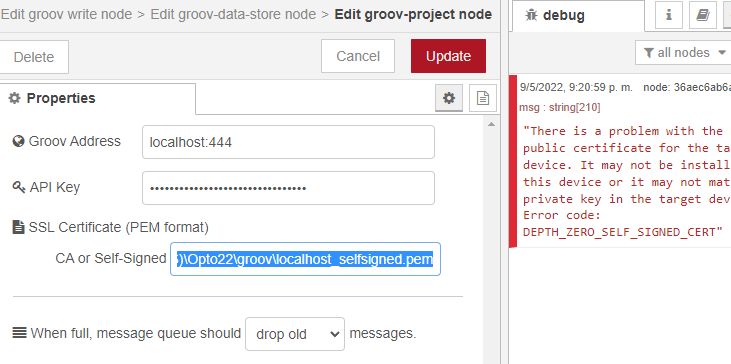Open node settings gear icon
Image resolution: width=731 pixels, height=364 pixels.
449,98
